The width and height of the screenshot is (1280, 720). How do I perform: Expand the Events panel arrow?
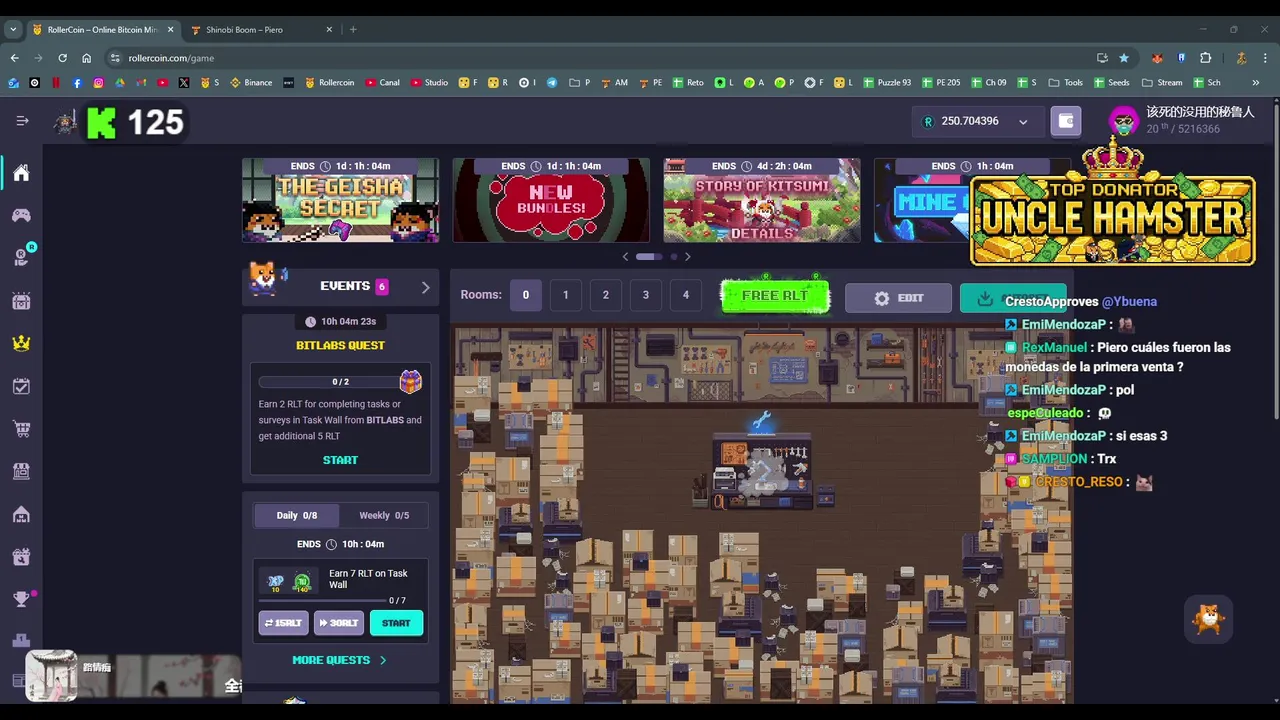[x=425, y=287]
